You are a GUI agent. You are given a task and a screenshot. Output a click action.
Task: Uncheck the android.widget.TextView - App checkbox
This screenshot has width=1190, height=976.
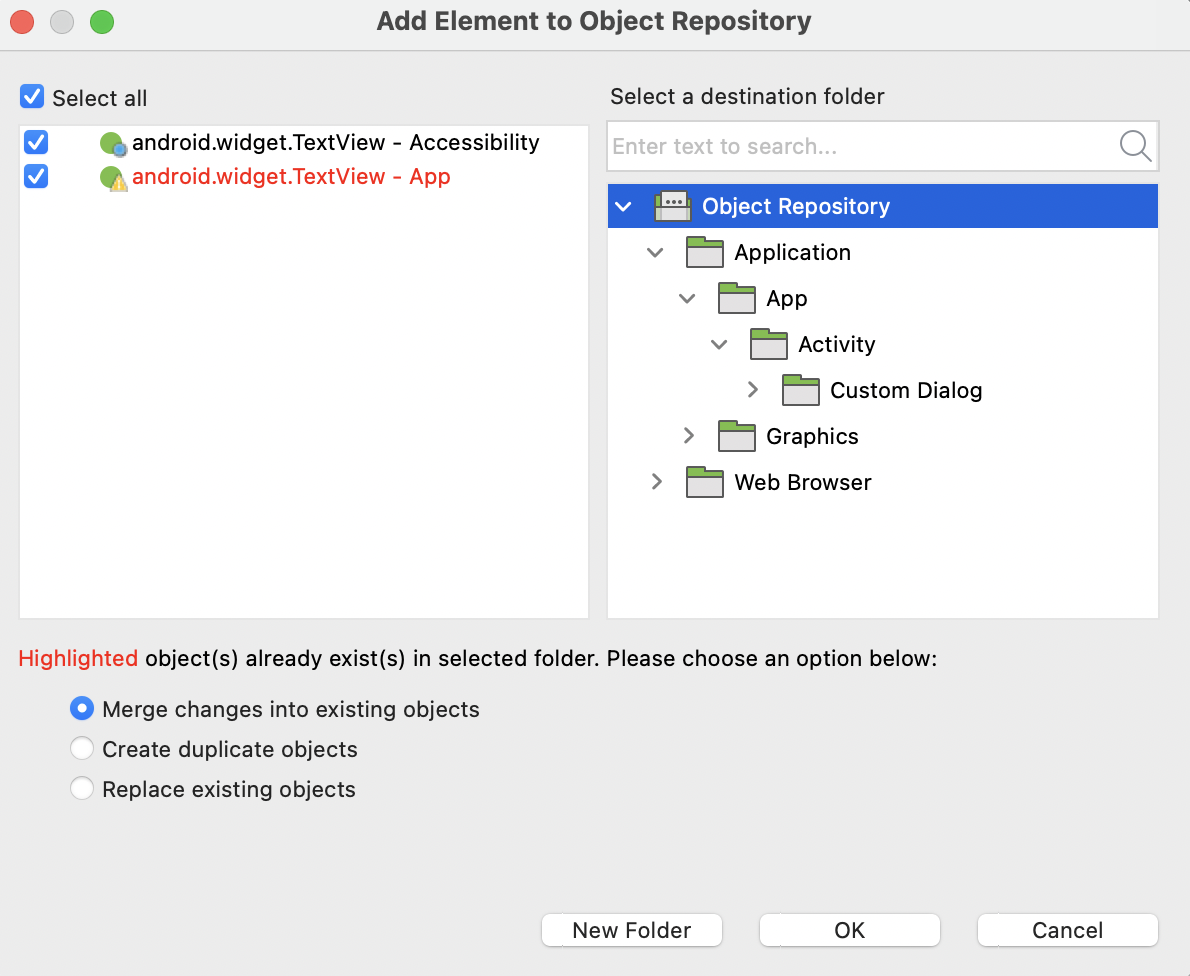pos(36,177)
